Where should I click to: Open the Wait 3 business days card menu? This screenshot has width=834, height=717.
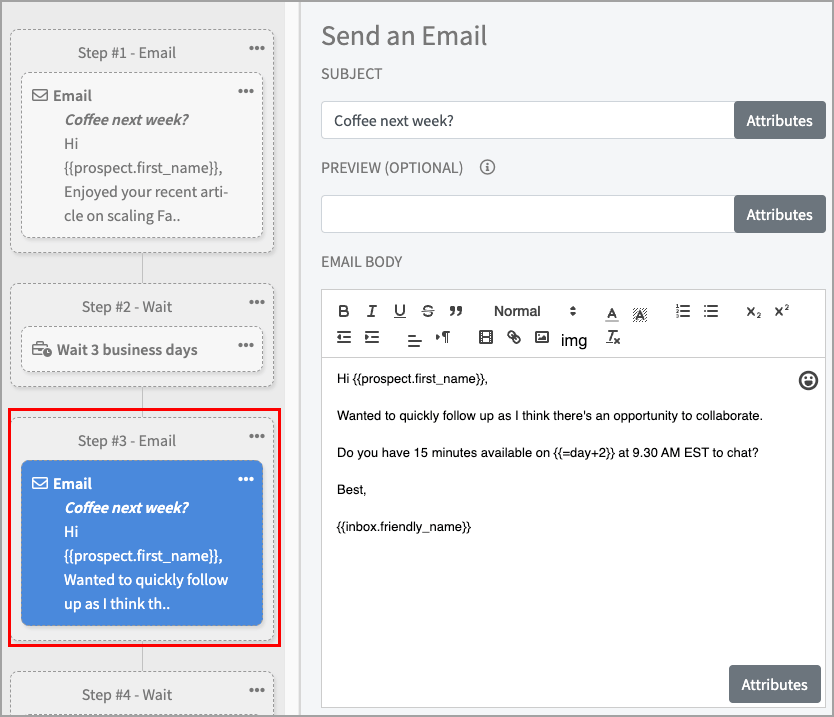click(x=246, y=346)
